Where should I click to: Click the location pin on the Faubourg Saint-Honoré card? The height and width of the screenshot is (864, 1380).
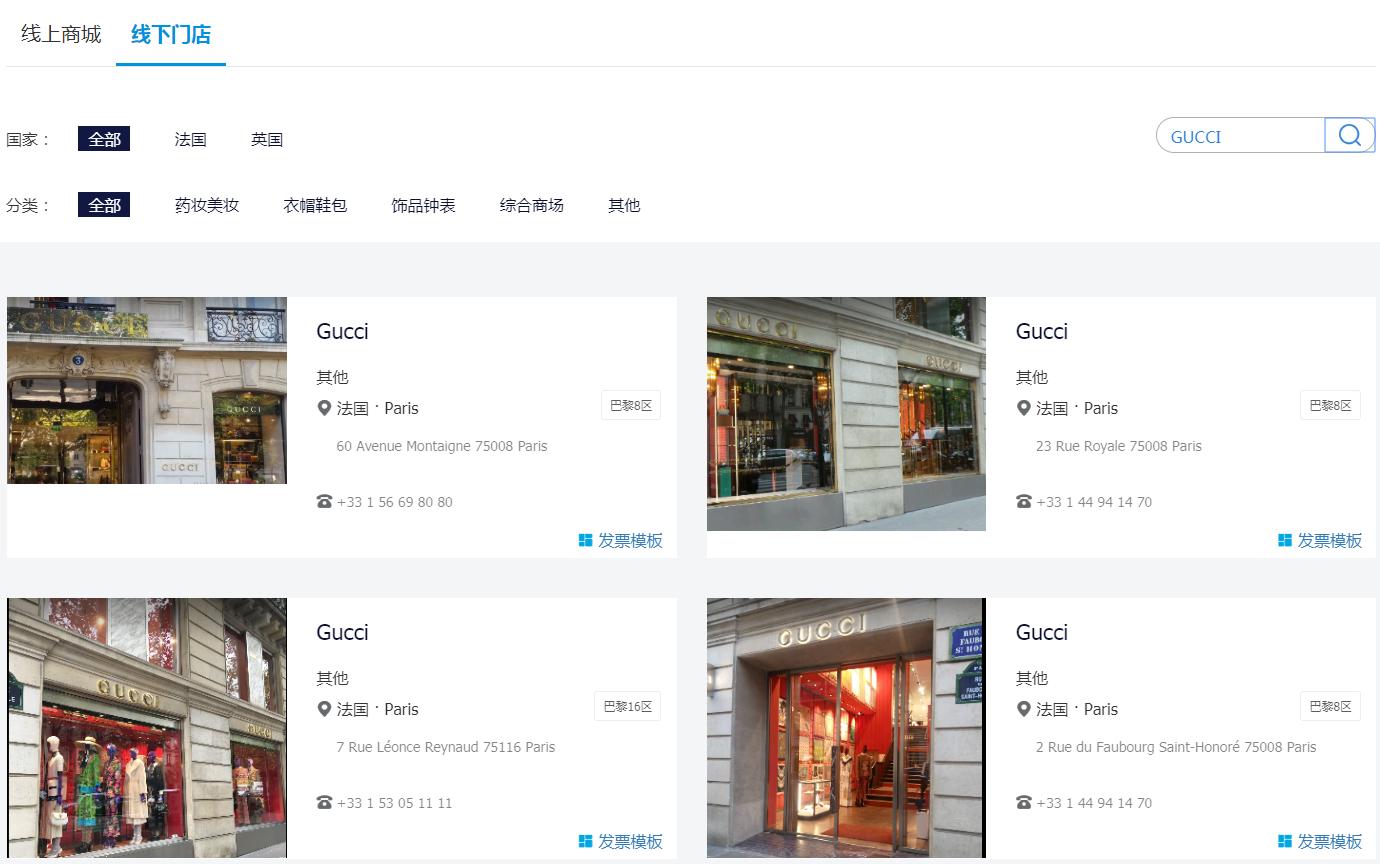click(x=1023, y=709)
